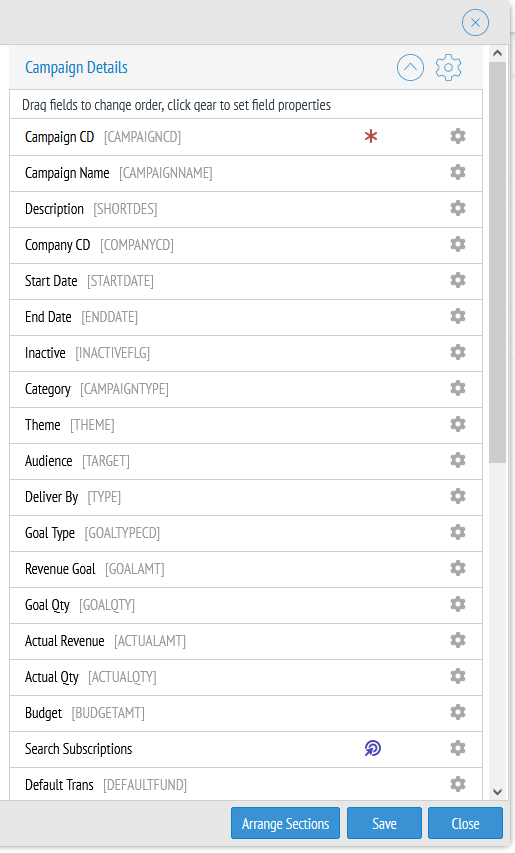Screen dimensions: 515x853
Task: Click the Close button at bottom
Action: [x=466, y=823]
